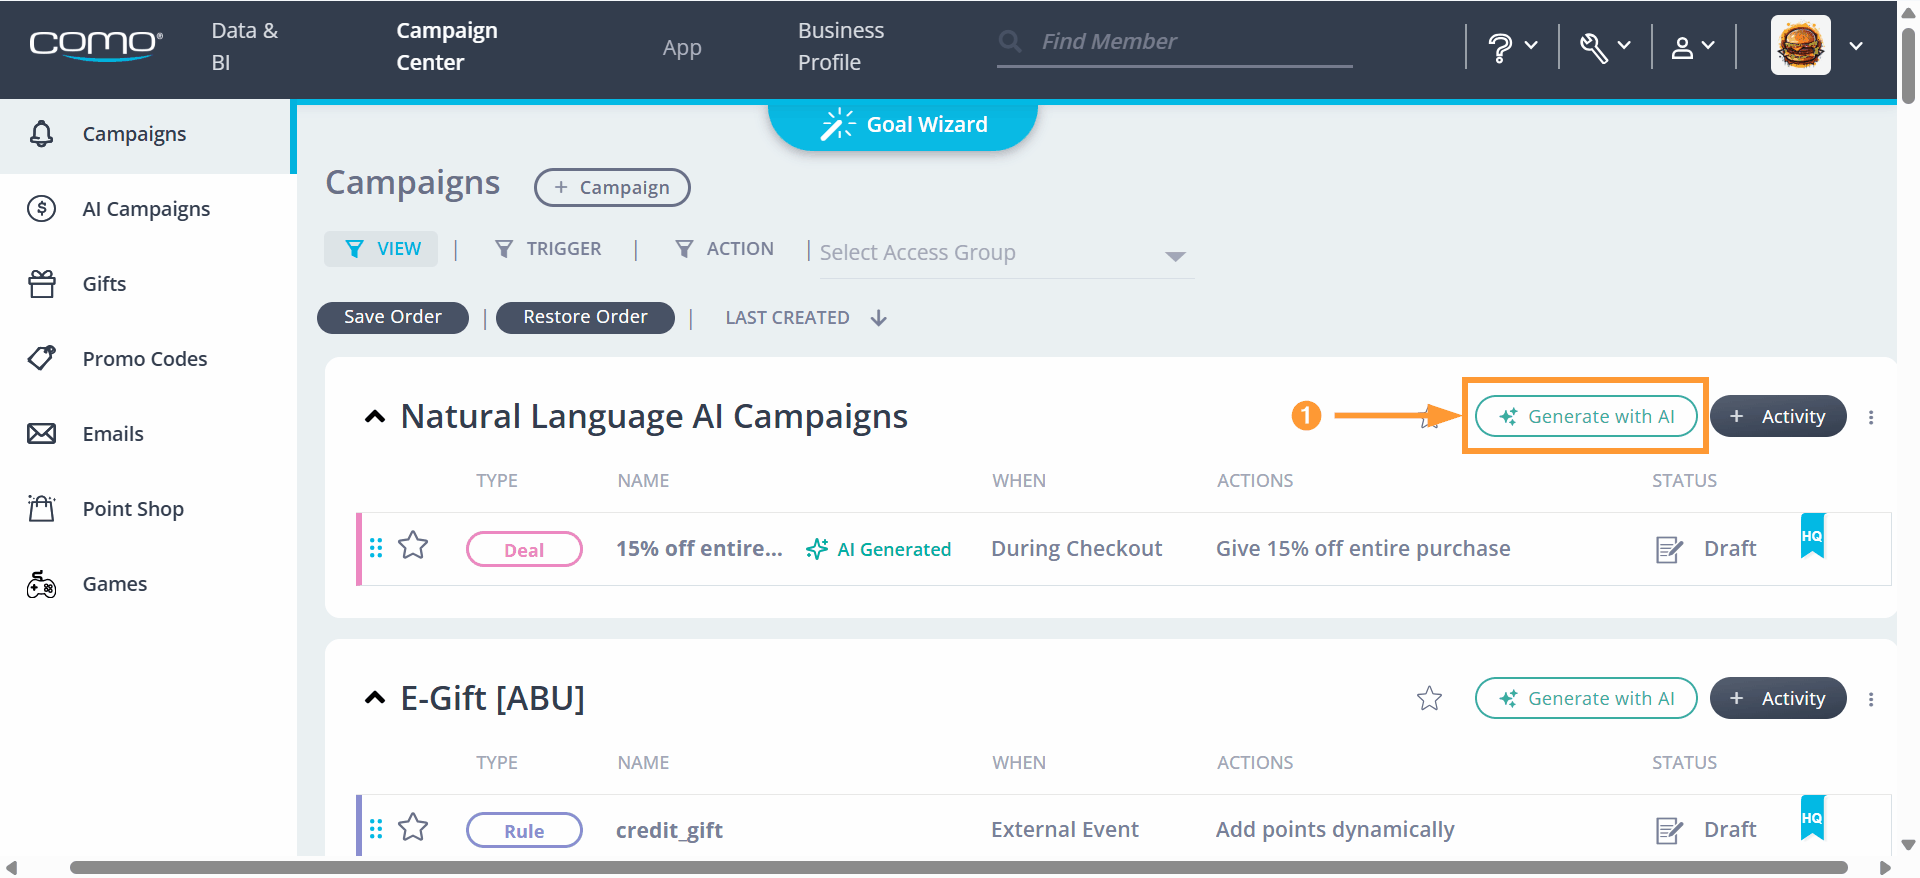Open the help question mark menu
Screen dimensions: 1920x878
pos(1512,47)
